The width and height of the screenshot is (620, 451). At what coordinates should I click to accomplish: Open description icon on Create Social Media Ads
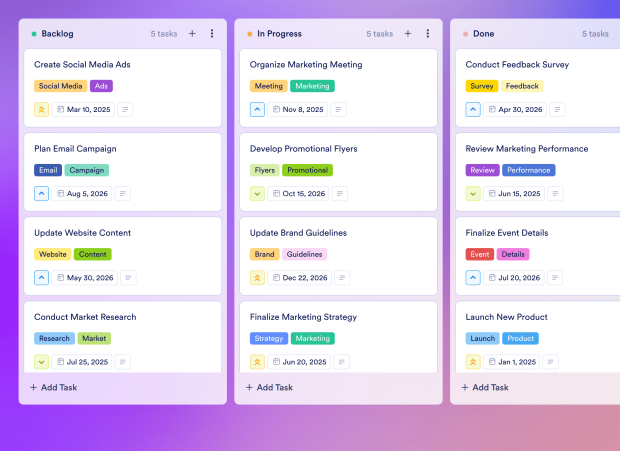pos(125,109)
